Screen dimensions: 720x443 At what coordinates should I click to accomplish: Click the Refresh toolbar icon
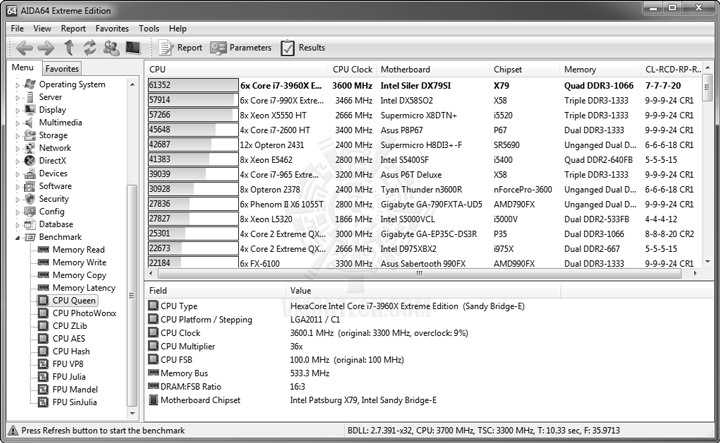90,47
